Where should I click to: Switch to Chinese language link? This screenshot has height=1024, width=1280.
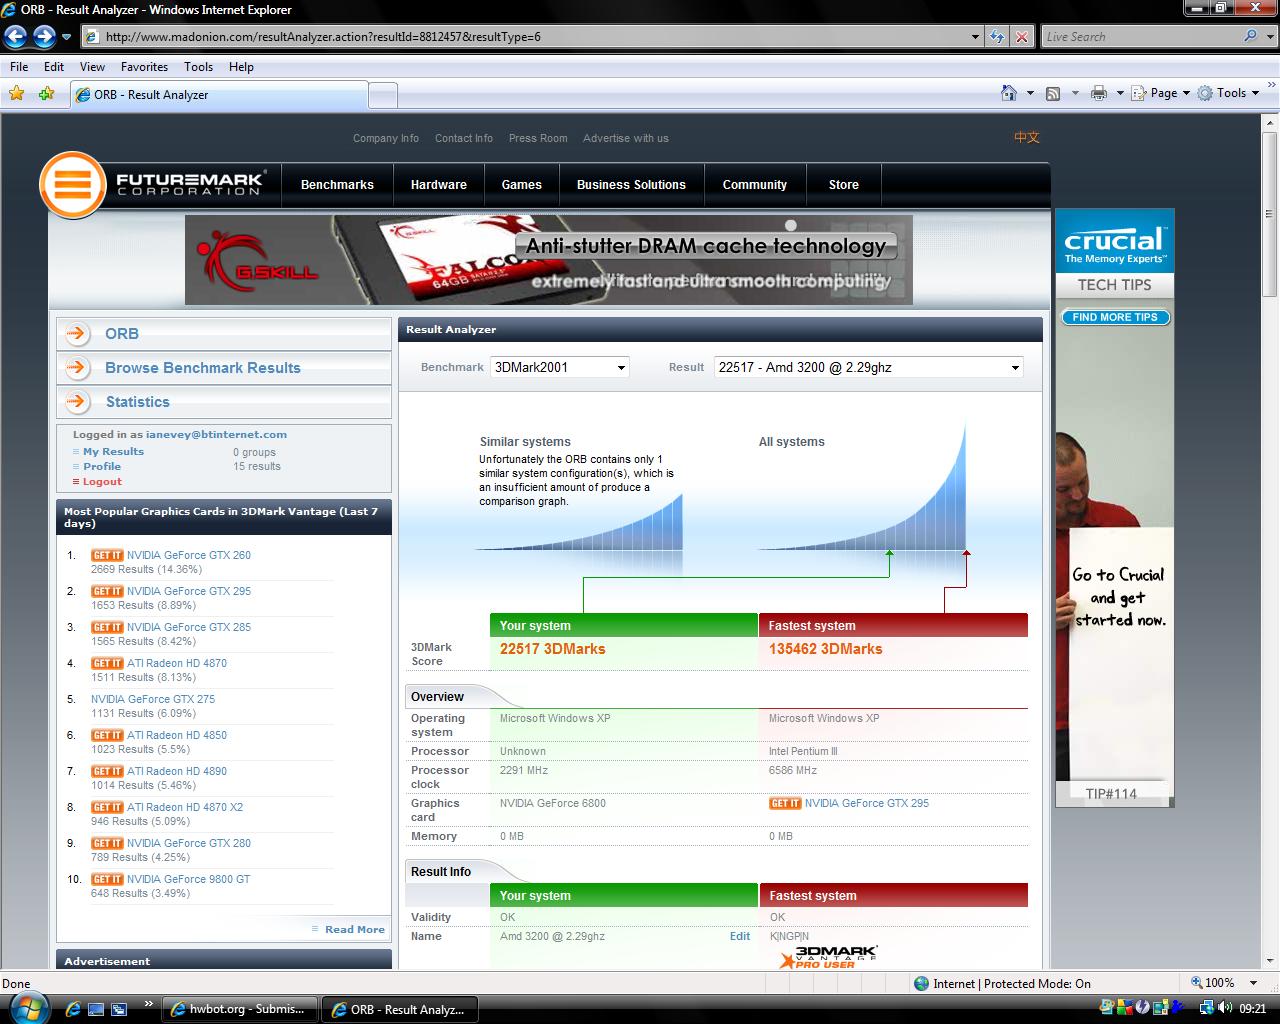[1027, 137]
